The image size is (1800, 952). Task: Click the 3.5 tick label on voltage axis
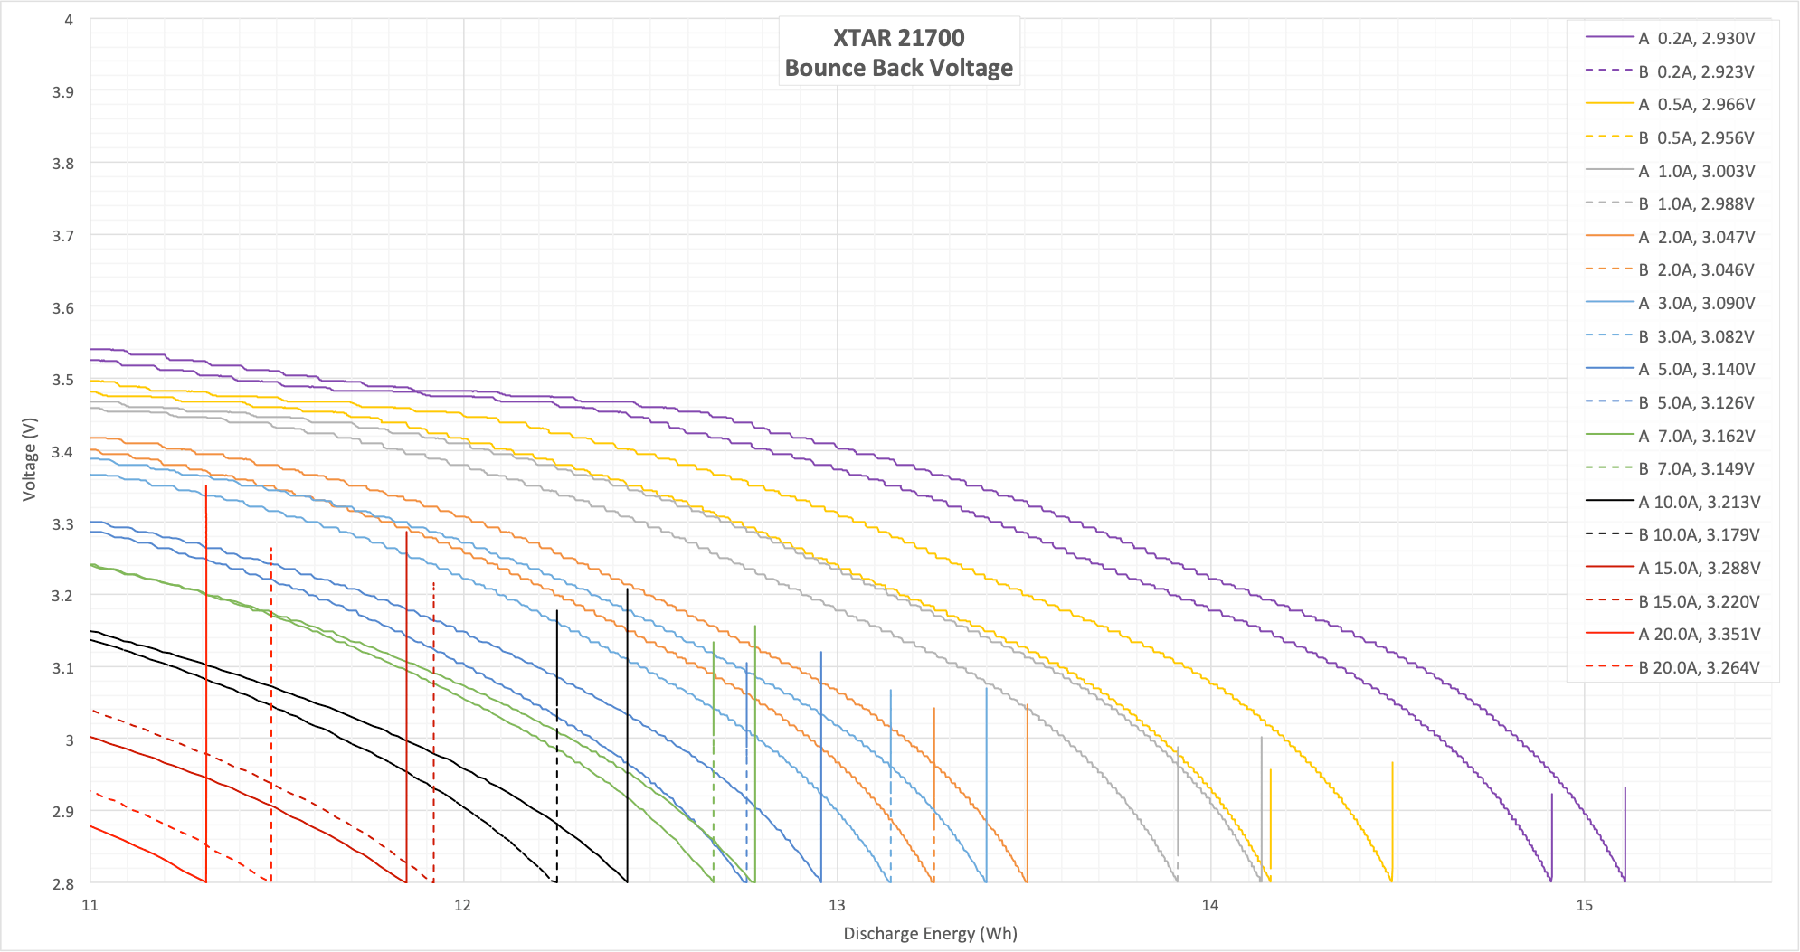coord(63,380)
